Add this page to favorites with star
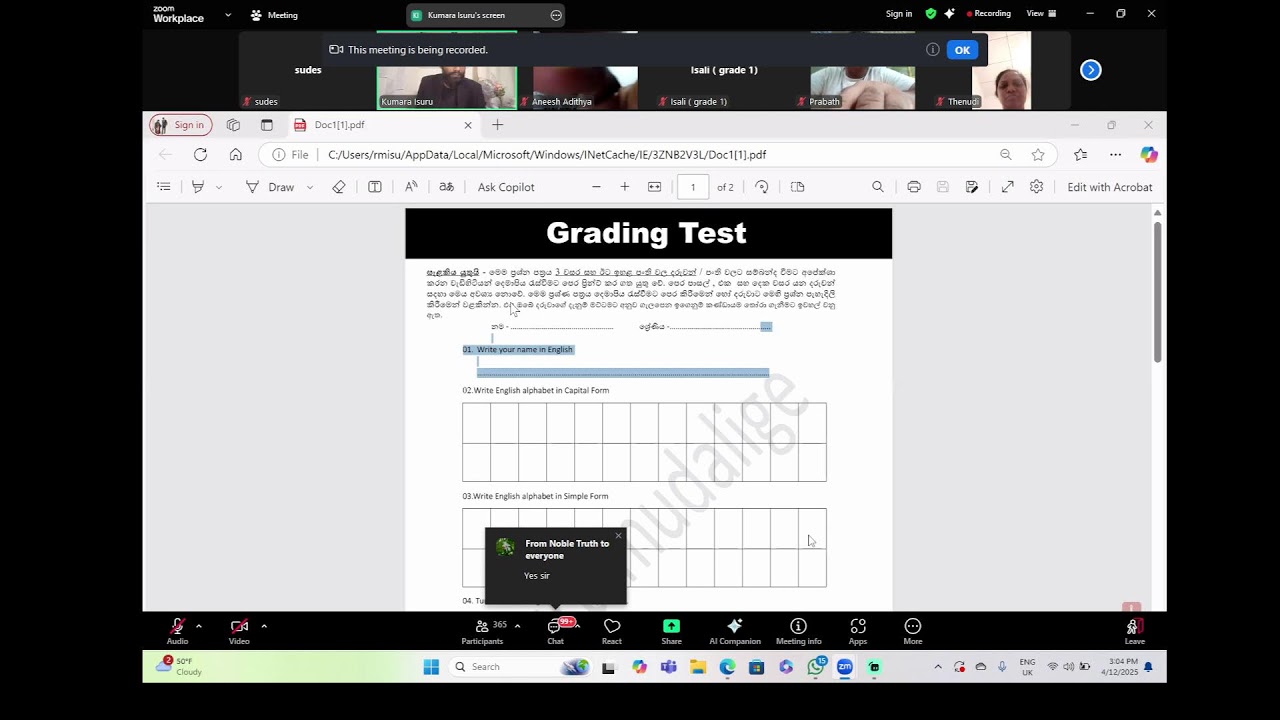This screenshot has width=1280, height=720. click(x=1038, y=155)
